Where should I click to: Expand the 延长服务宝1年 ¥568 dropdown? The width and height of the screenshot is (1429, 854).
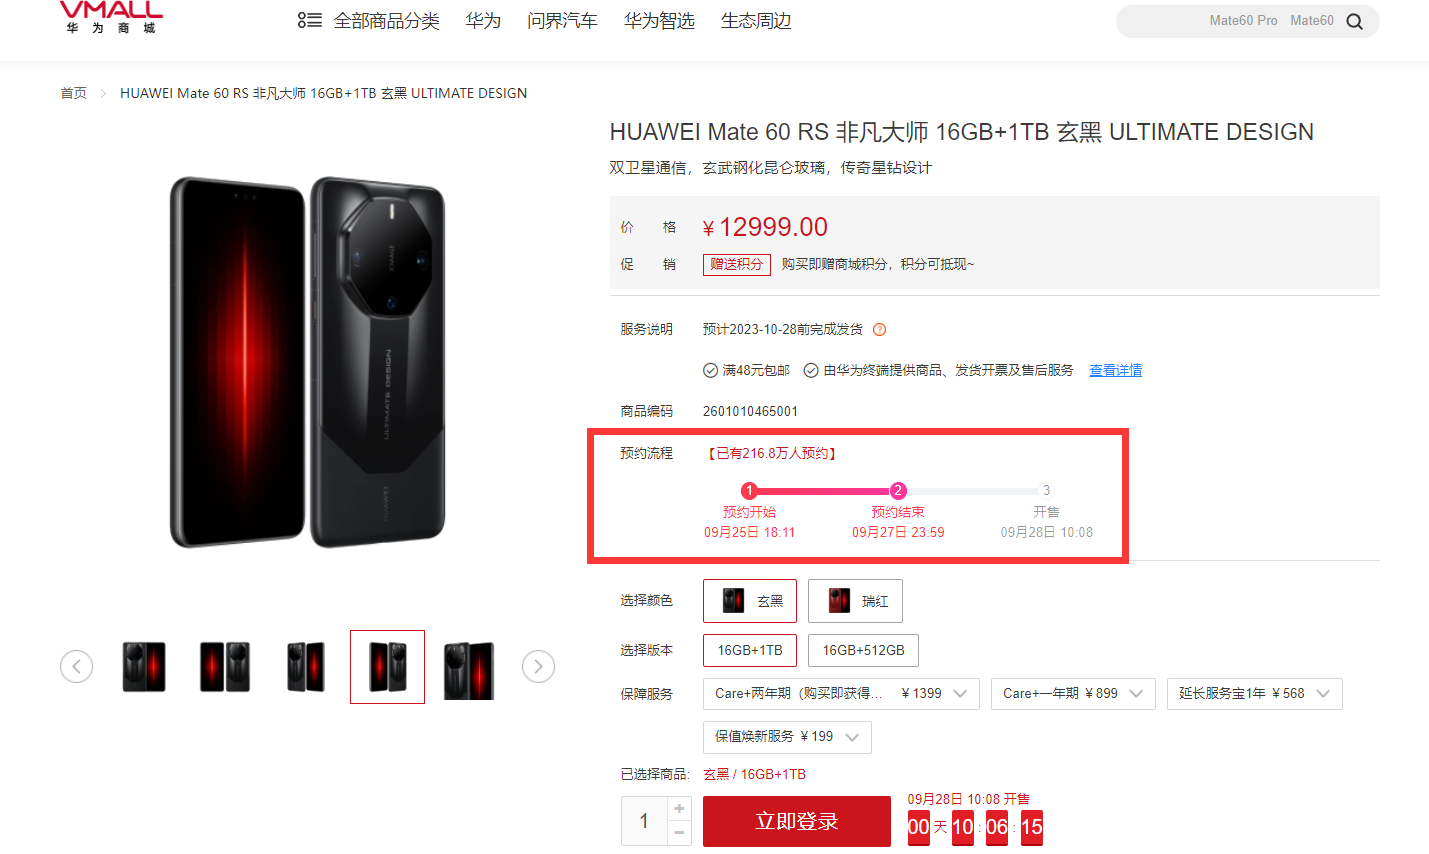[x=1255, y=694]
